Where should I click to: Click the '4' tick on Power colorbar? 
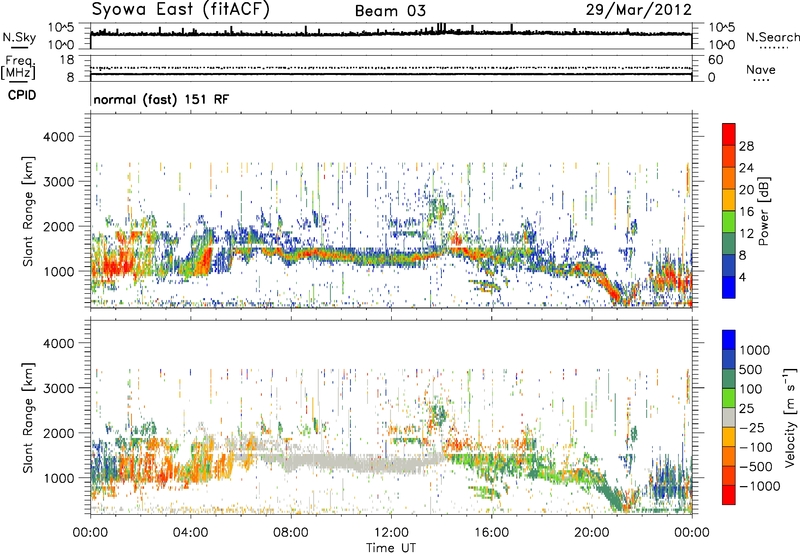(x=743, y=277)
